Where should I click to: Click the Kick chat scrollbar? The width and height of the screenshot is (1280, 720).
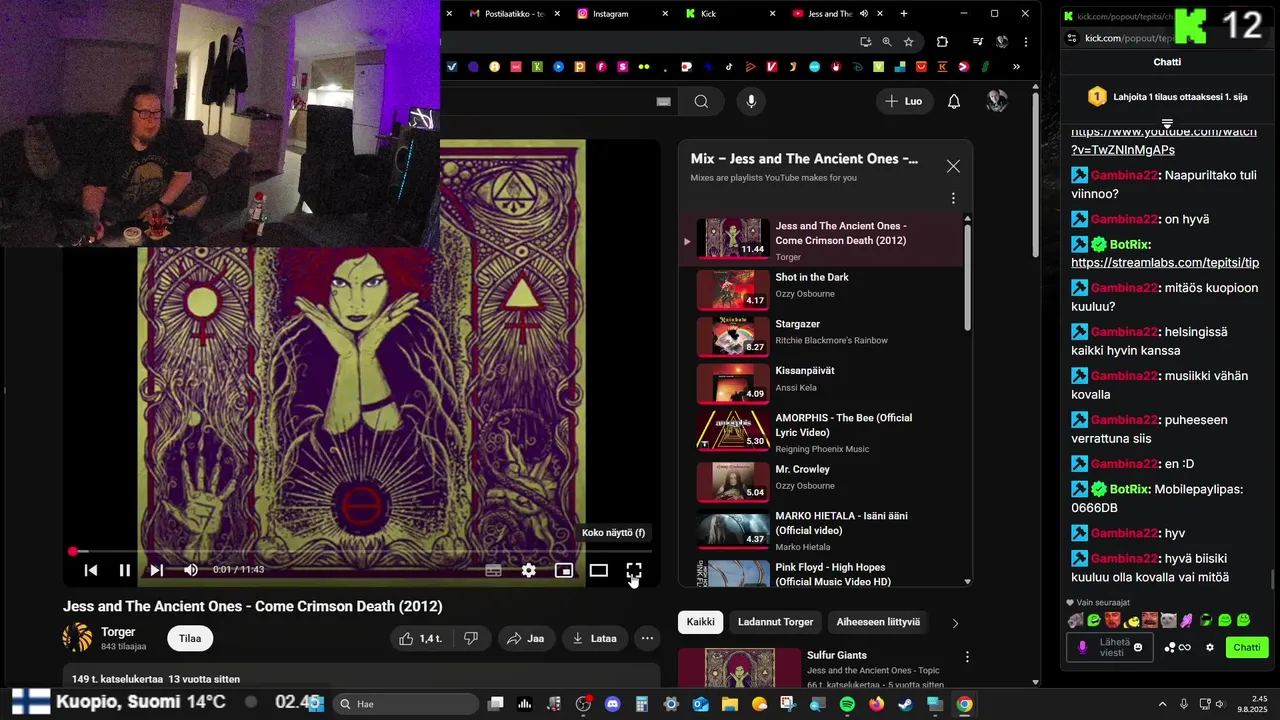(x=1273, y=579)
